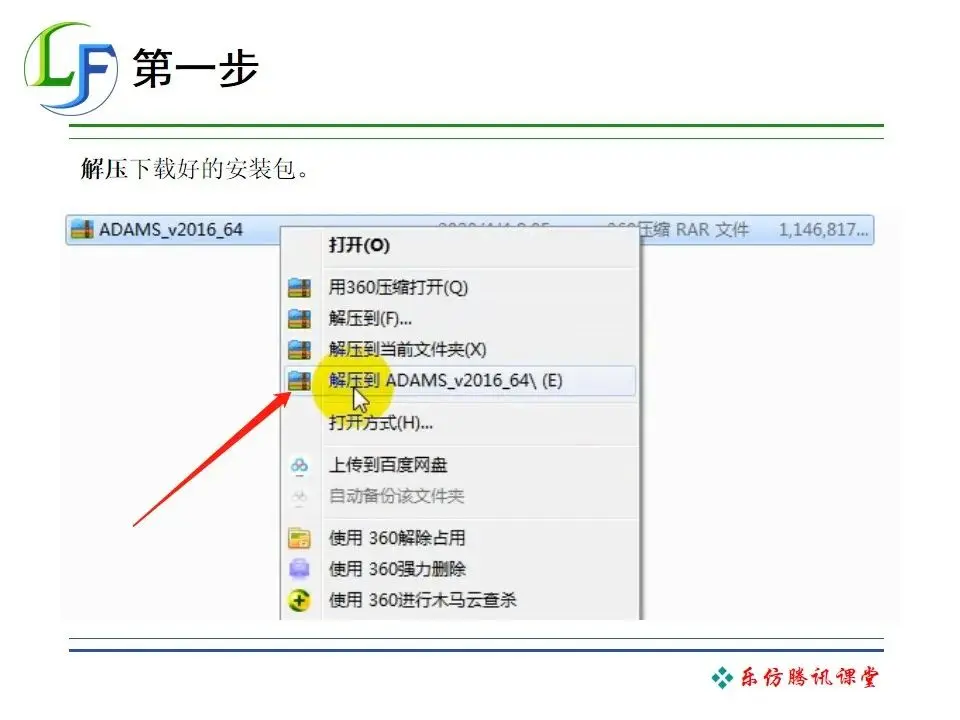Image resolution: width=960 pixels, height=720 pixels.
Task: Select the ADAMS_v2016_64 archive file name
Action: tap(171, 230)
